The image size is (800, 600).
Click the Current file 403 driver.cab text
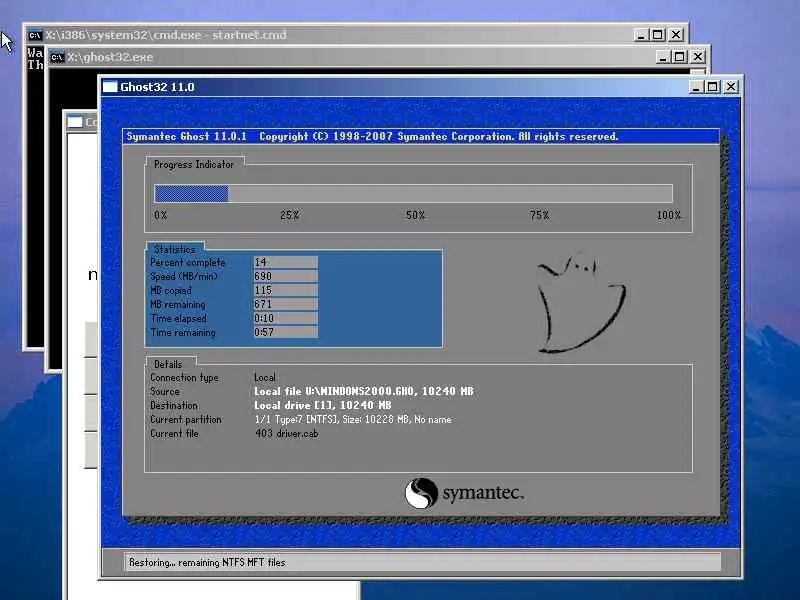pos(287,434)
